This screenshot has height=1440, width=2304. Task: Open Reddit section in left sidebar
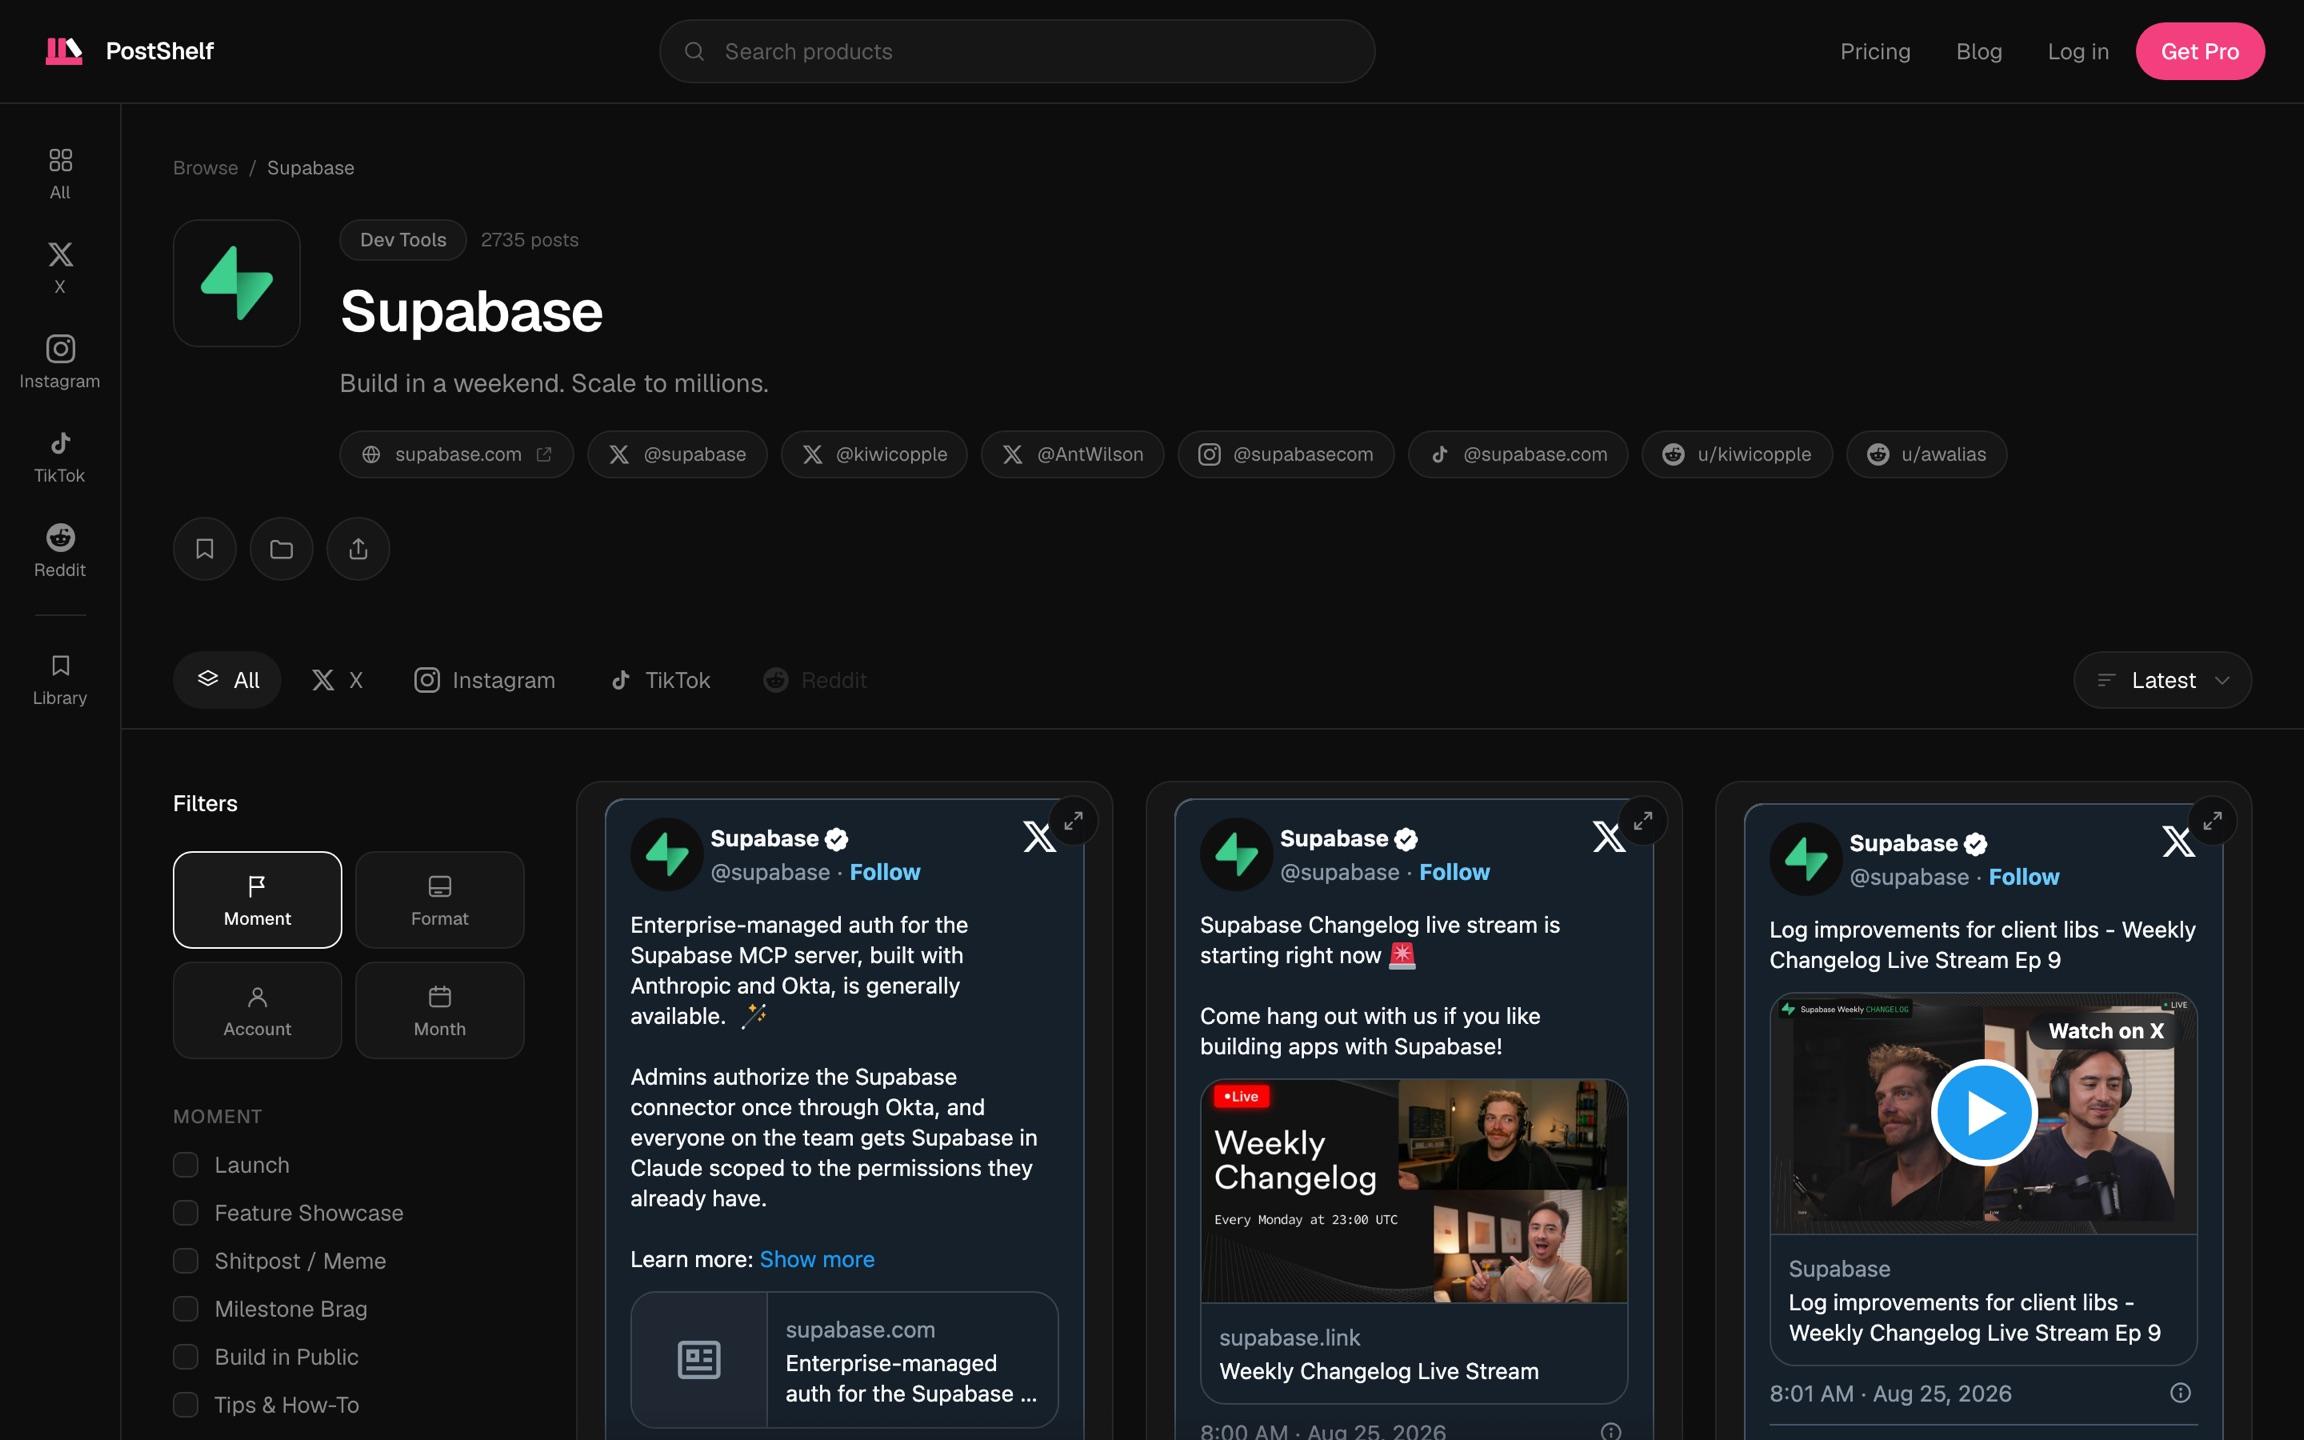point(60,550)
